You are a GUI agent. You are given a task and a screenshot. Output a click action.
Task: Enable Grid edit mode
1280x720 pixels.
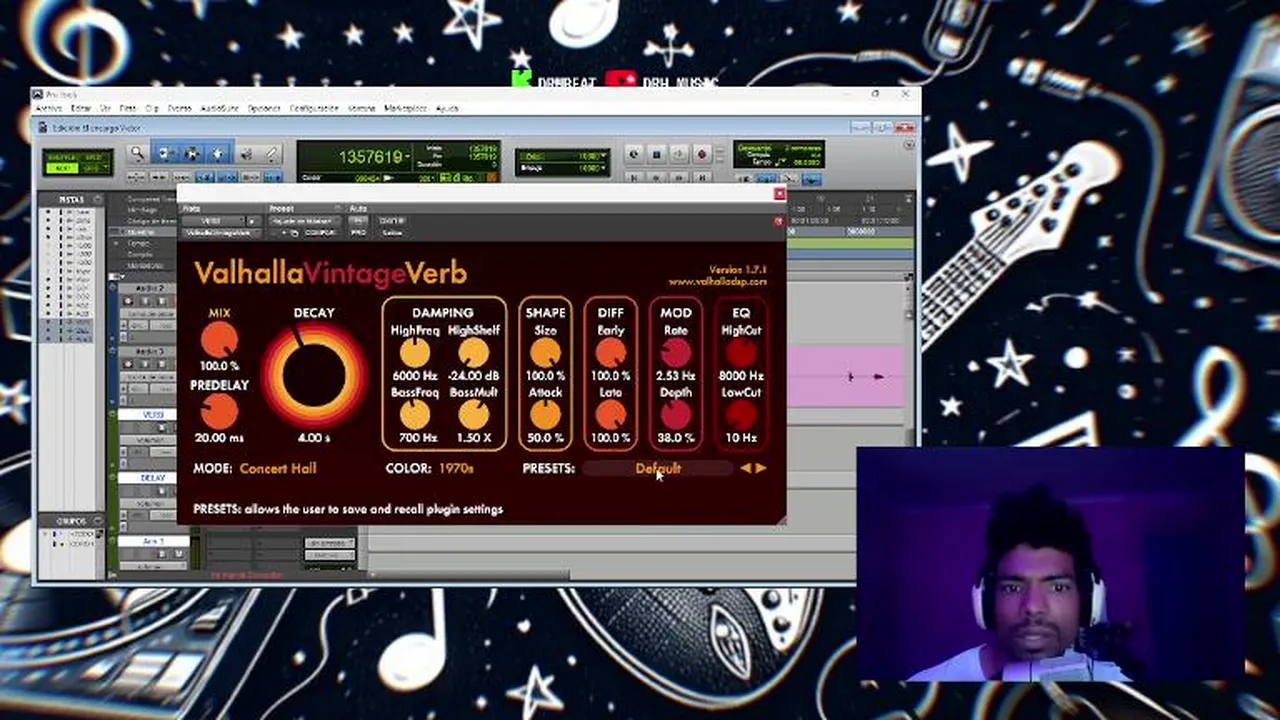(95, 168)
